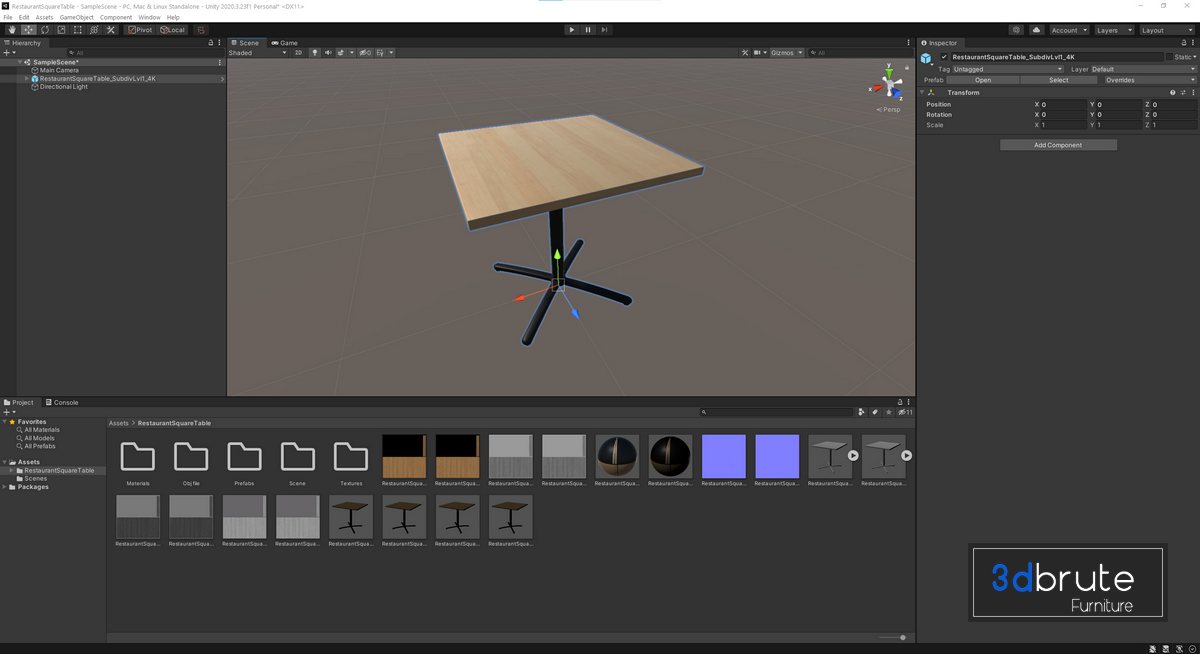Click the Pause button
The width and height of the screenshot is (1200, 654).
point(588,30)
